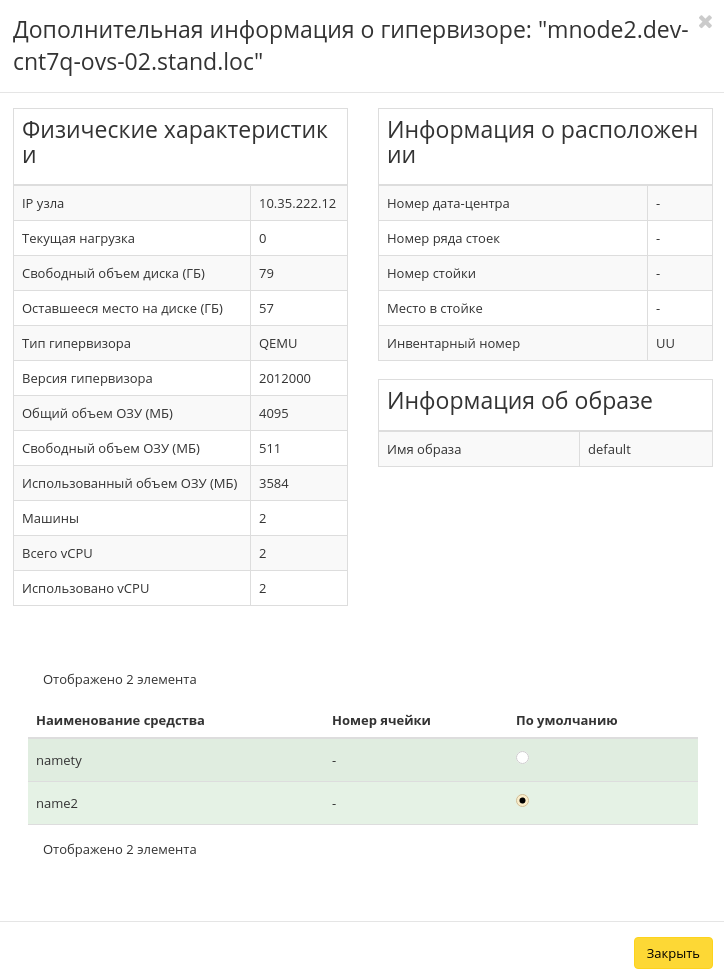Click the IP узла row
Image resolution: width=724 pixels, height=980 pixels.
coord(130,203)
